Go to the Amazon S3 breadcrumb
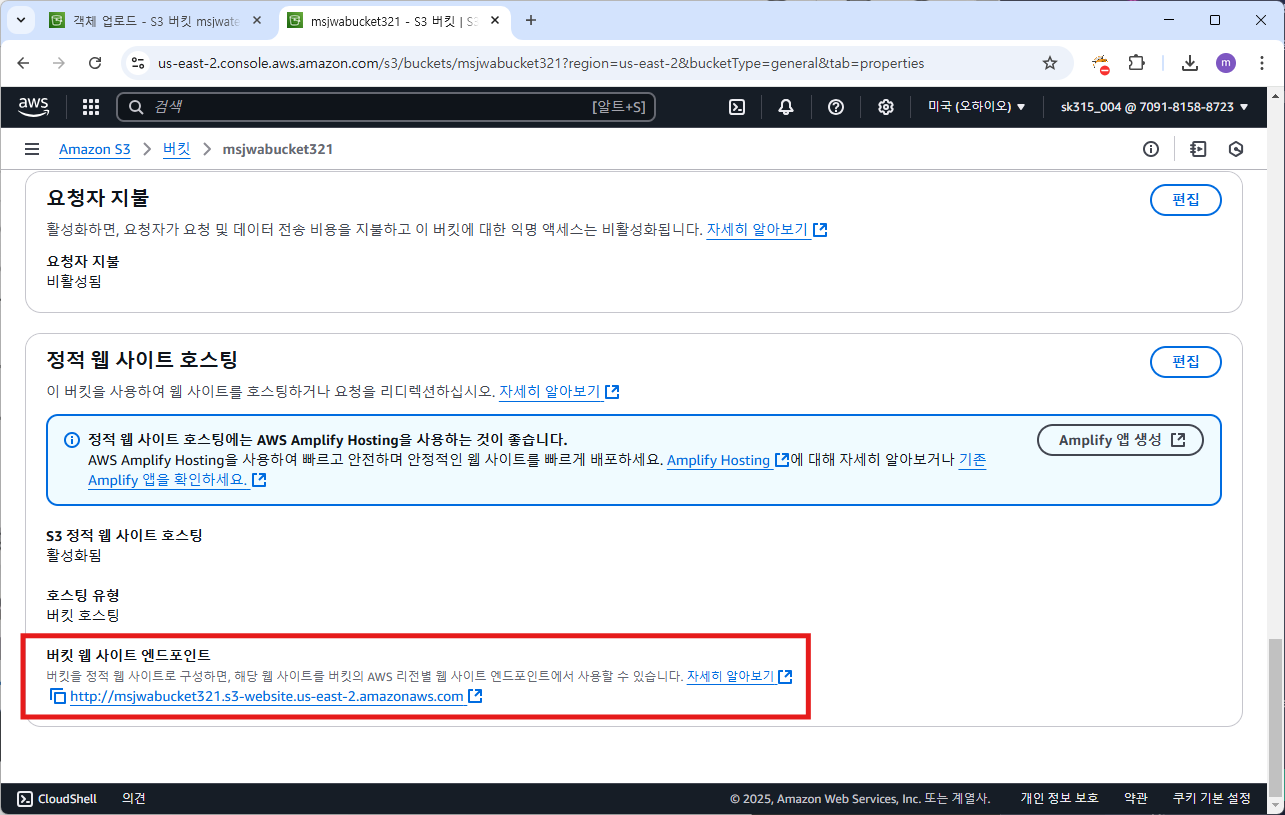 95,149
